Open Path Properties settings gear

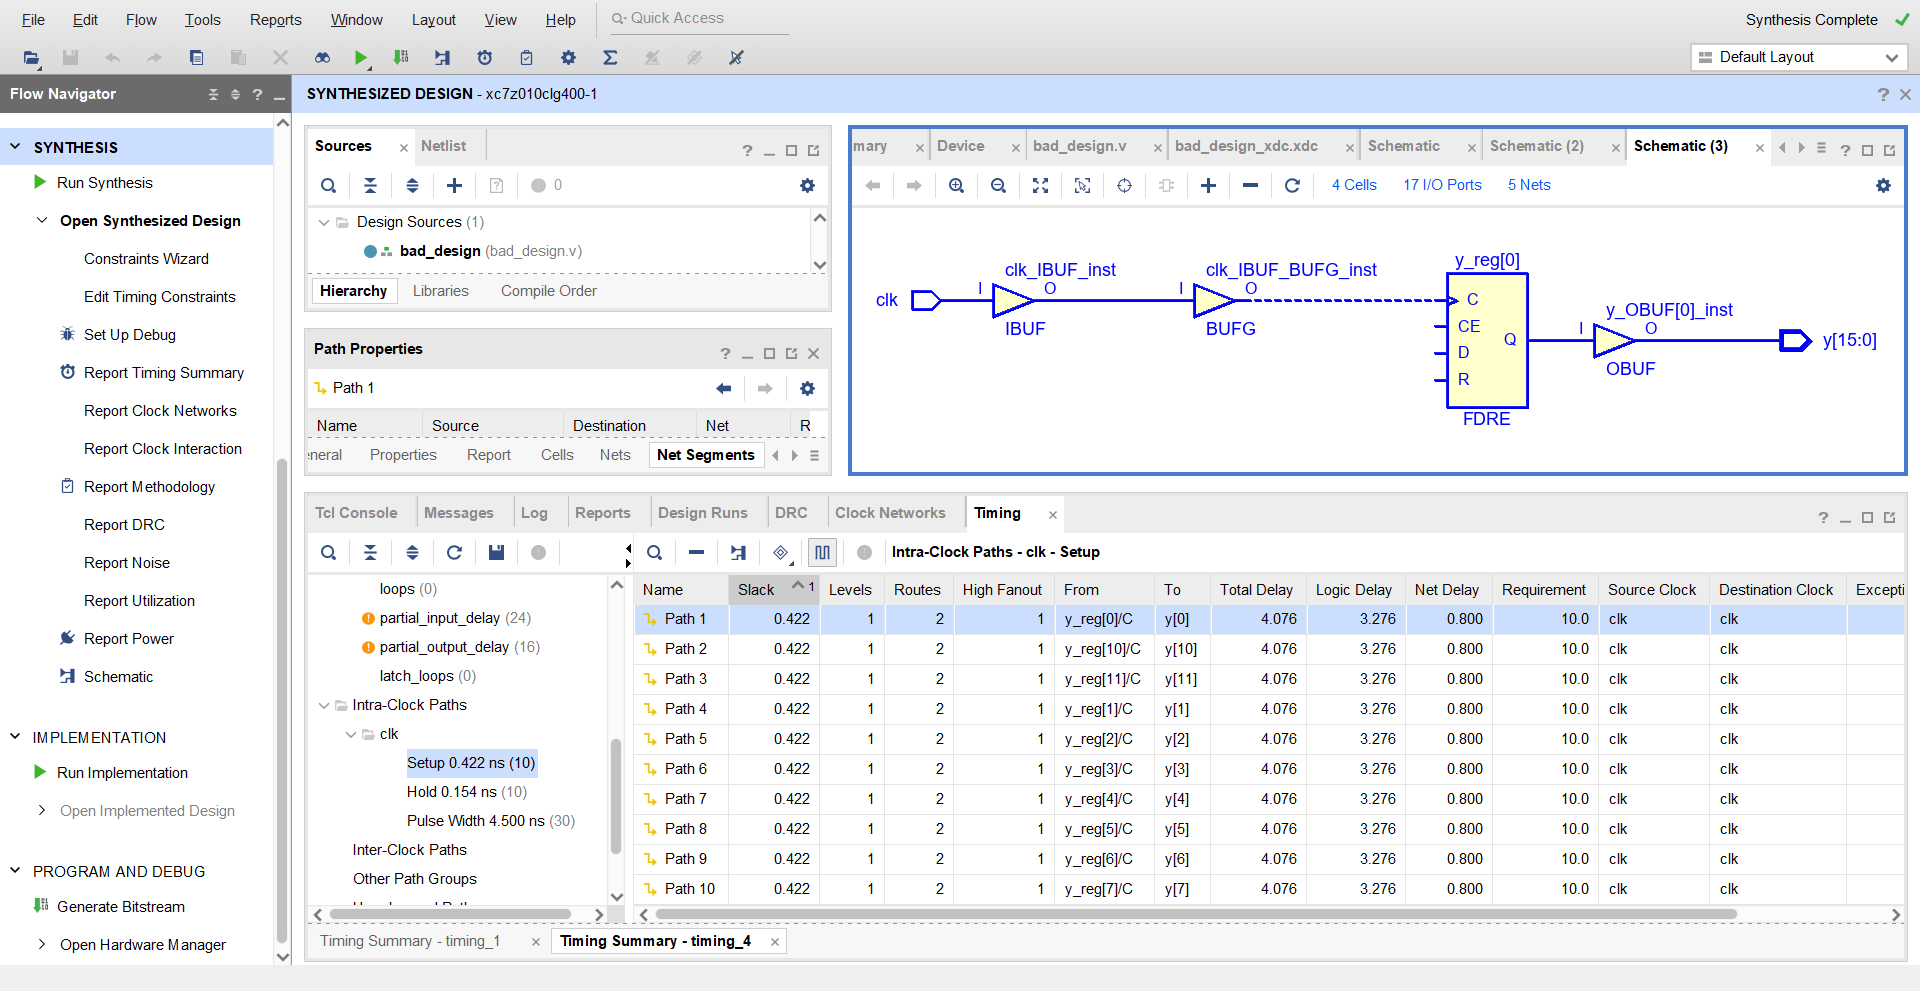click(x=807, y=388)
